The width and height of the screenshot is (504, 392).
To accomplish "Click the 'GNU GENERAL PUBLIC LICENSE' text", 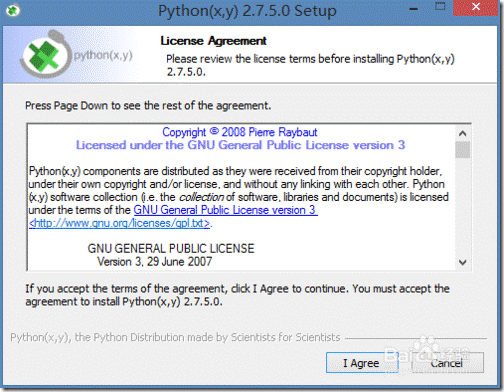I will pyautogui.click(x=171, y=249).
